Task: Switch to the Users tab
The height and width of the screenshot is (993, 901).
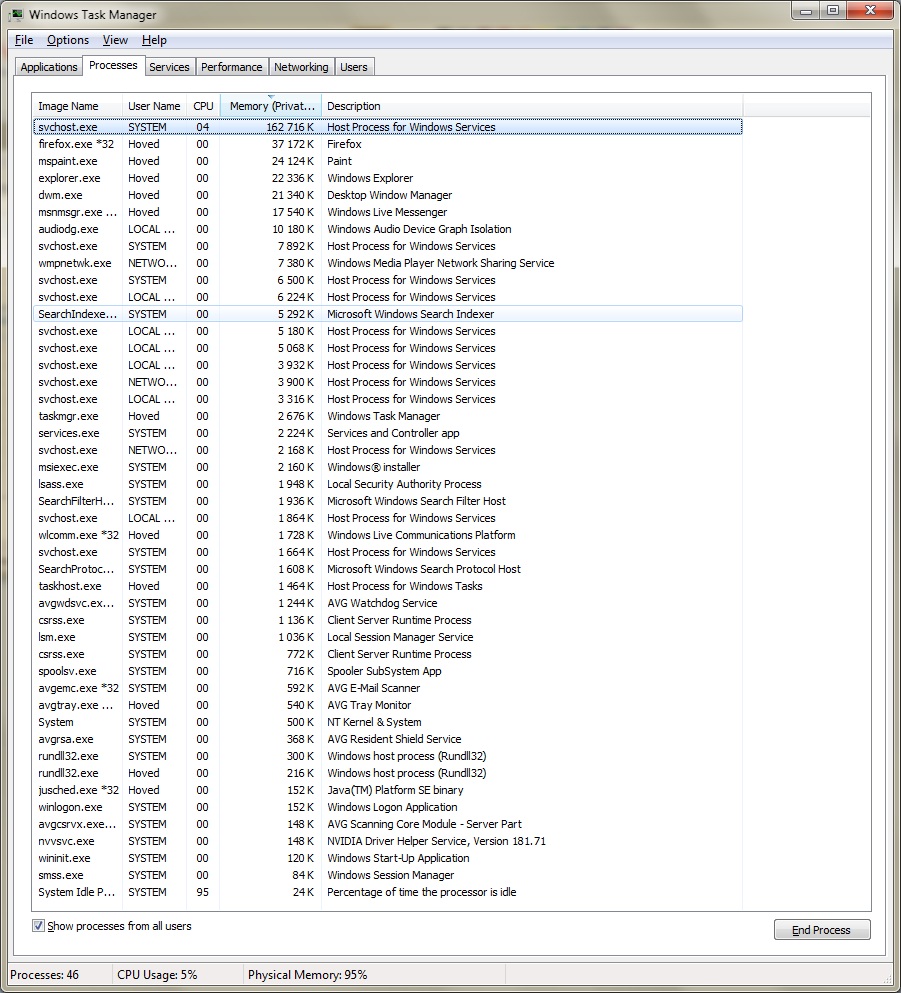Action: click(353, 67)
